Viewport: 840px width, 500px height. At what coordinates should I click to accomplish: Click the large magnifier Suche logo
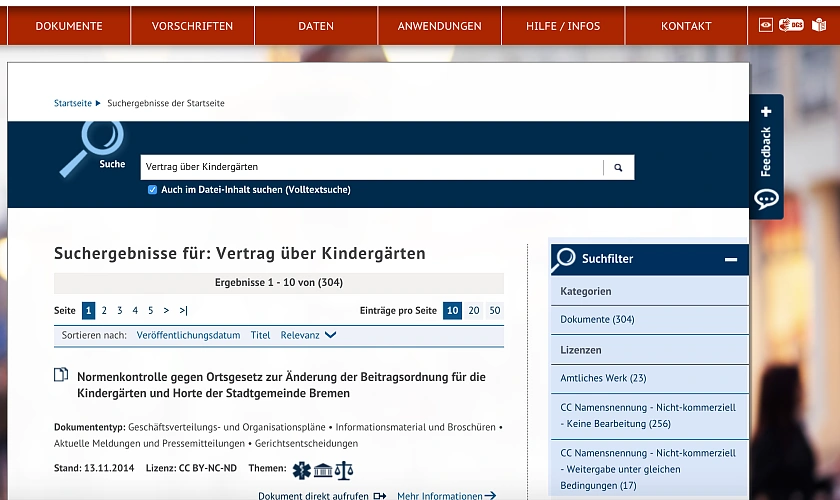(x=92, y=148)
